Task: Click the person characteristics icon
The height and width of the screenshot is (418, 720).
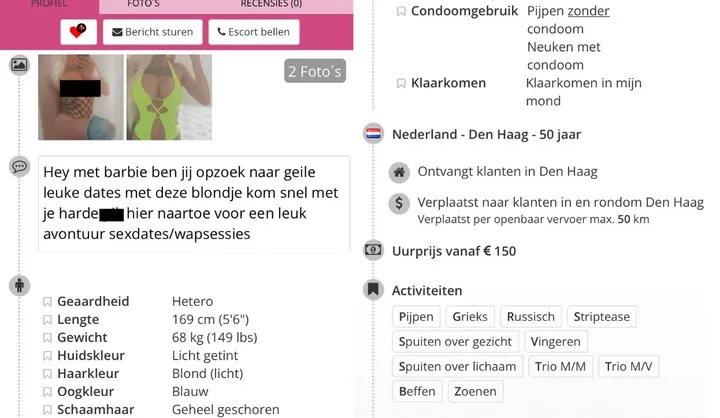Action: point(19,286)
